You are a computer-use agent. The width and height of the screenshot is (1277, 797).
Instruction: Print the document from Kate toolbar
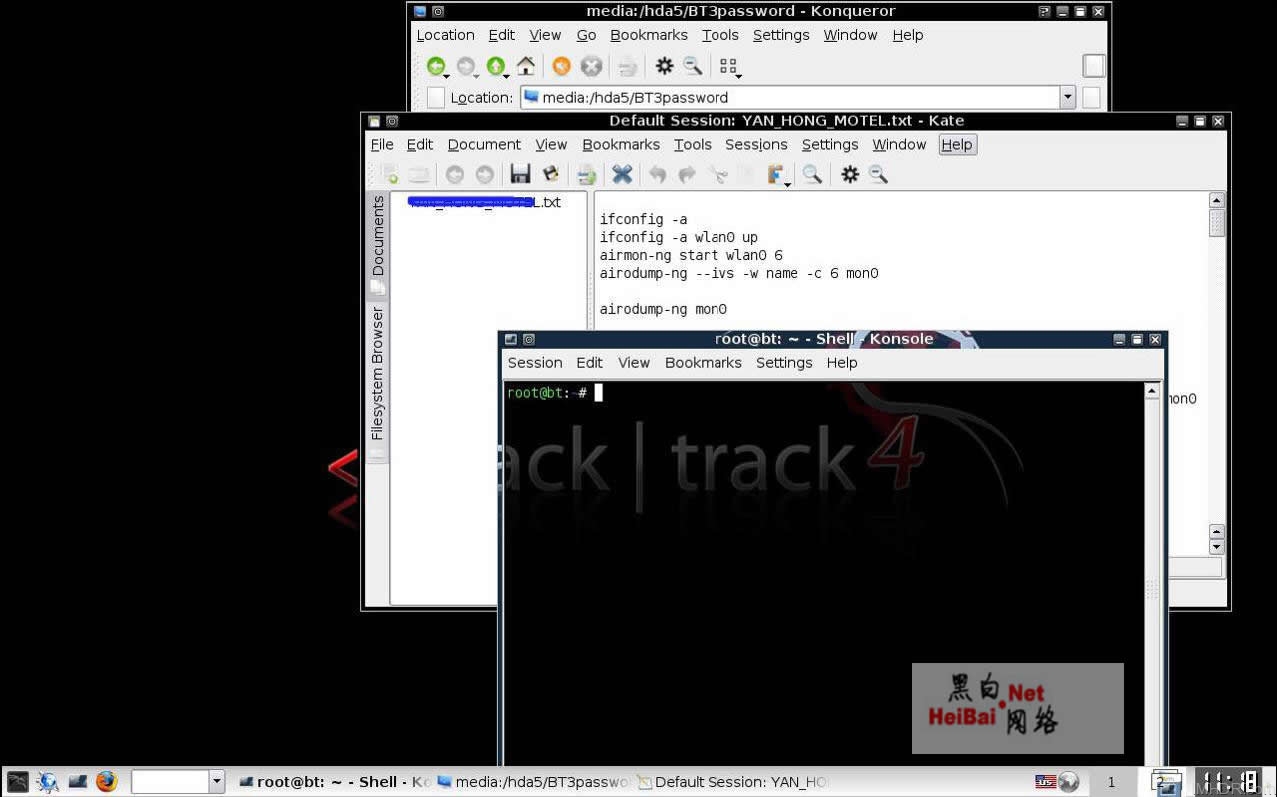(586, 174)
